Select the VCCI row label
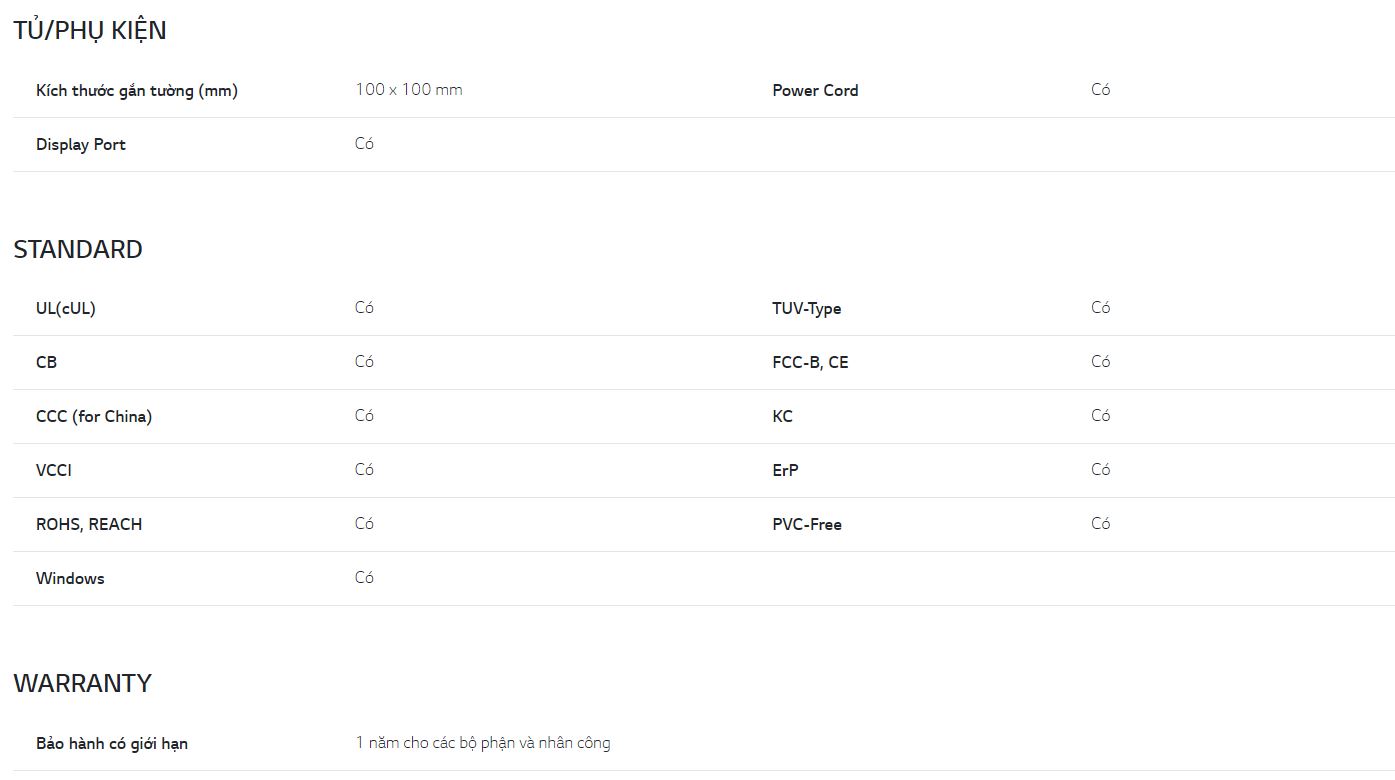Screen dimensions: 1395x780 click(x=54, y=470)
